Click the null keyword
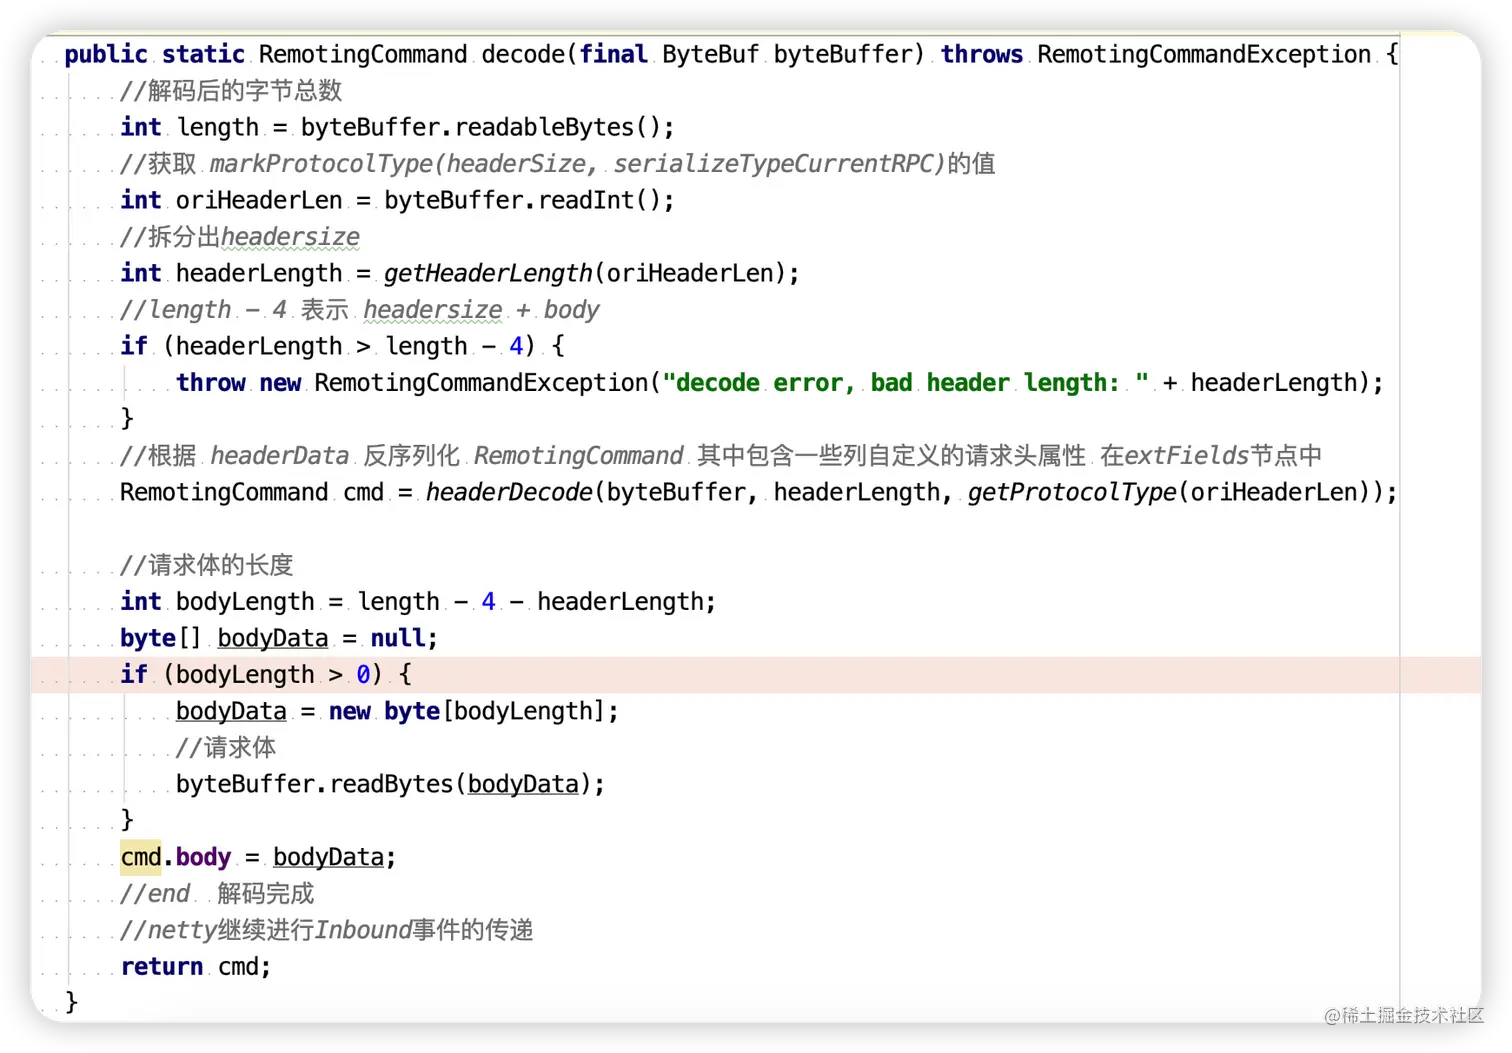Screen dimensions: 1512x1053 [398, 638]
